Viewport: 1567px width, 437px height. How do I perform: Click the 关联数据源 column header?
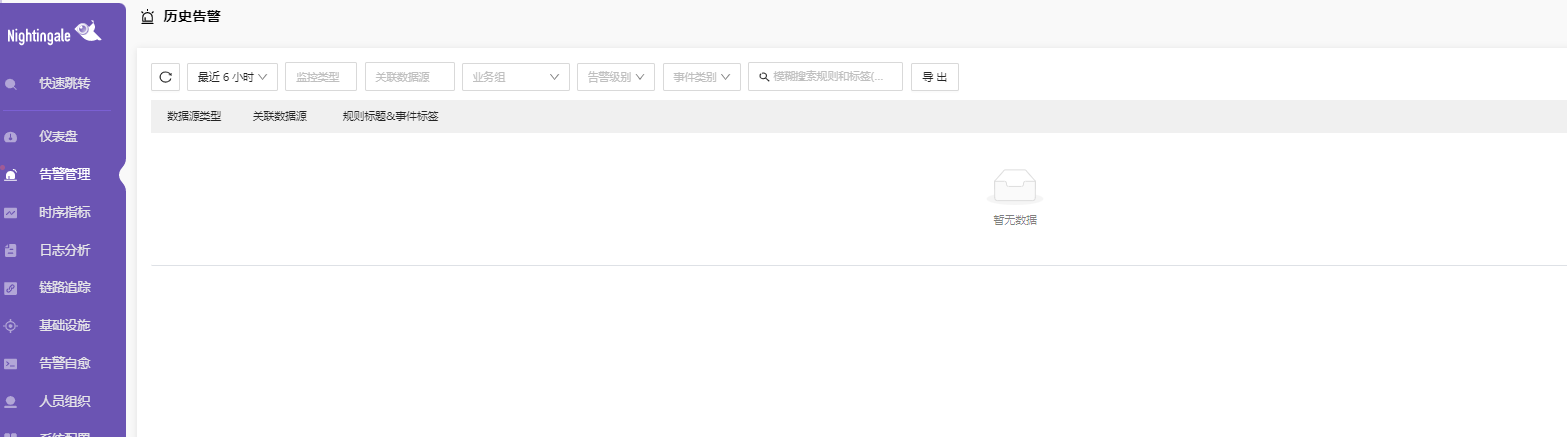[280, 116]
